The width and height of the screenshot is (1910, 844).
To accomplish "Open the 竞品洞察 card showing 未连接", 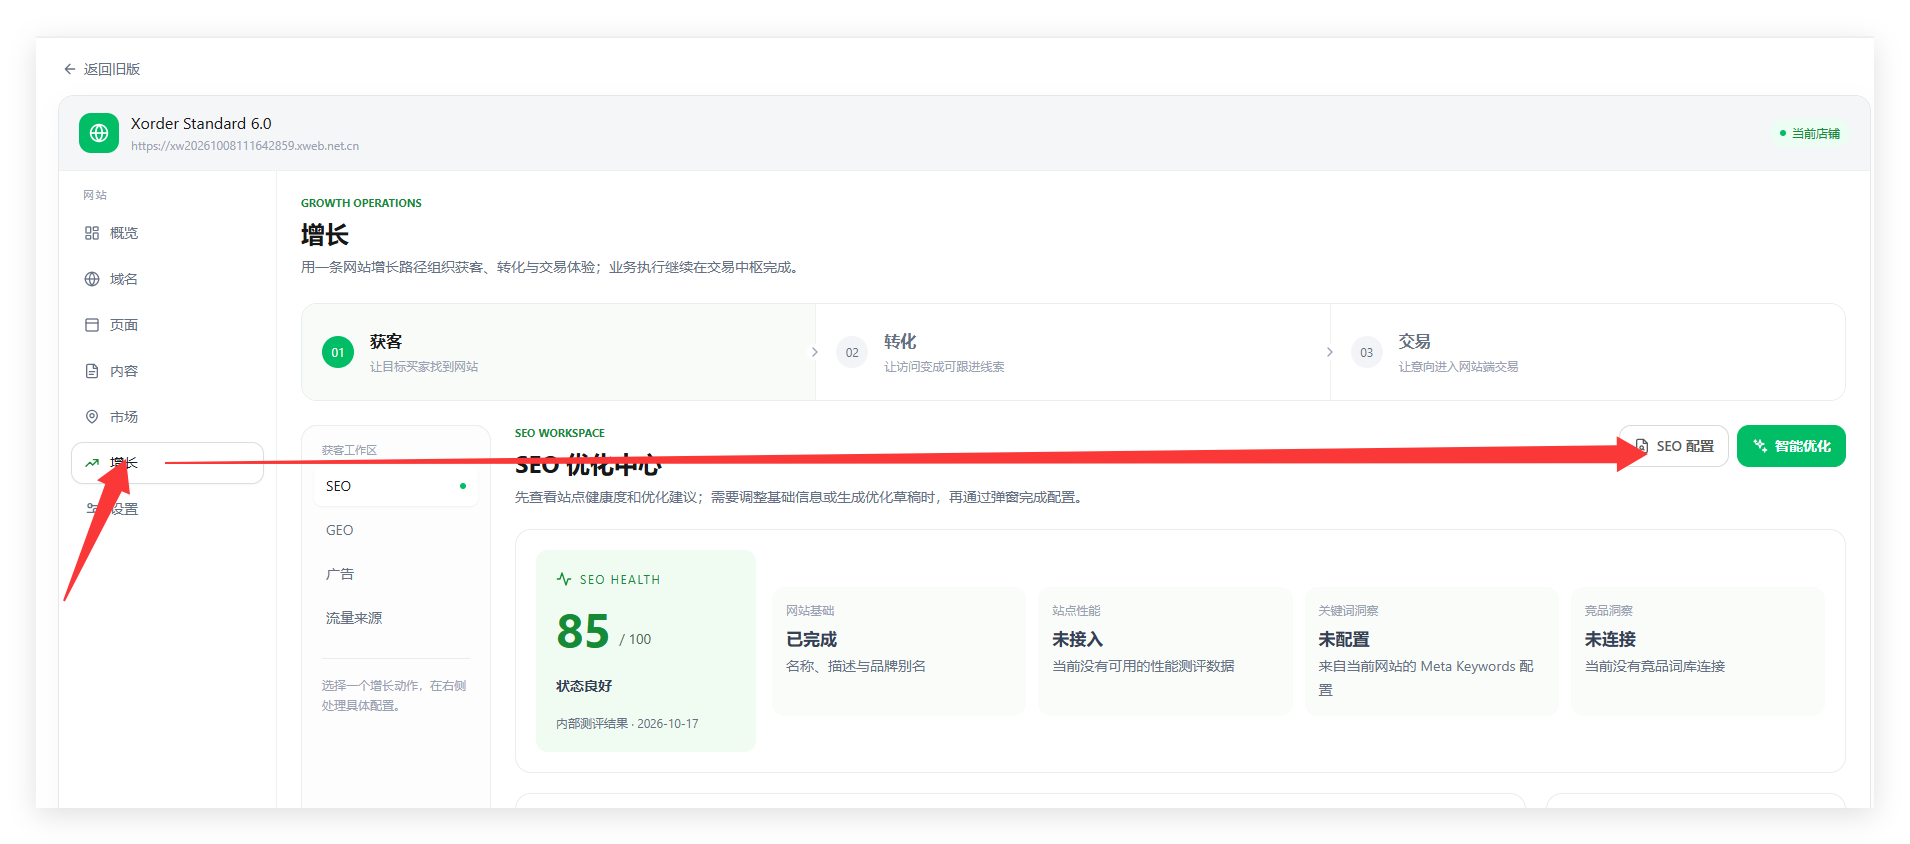I will pyautogui.click(x=1697, y=651).
